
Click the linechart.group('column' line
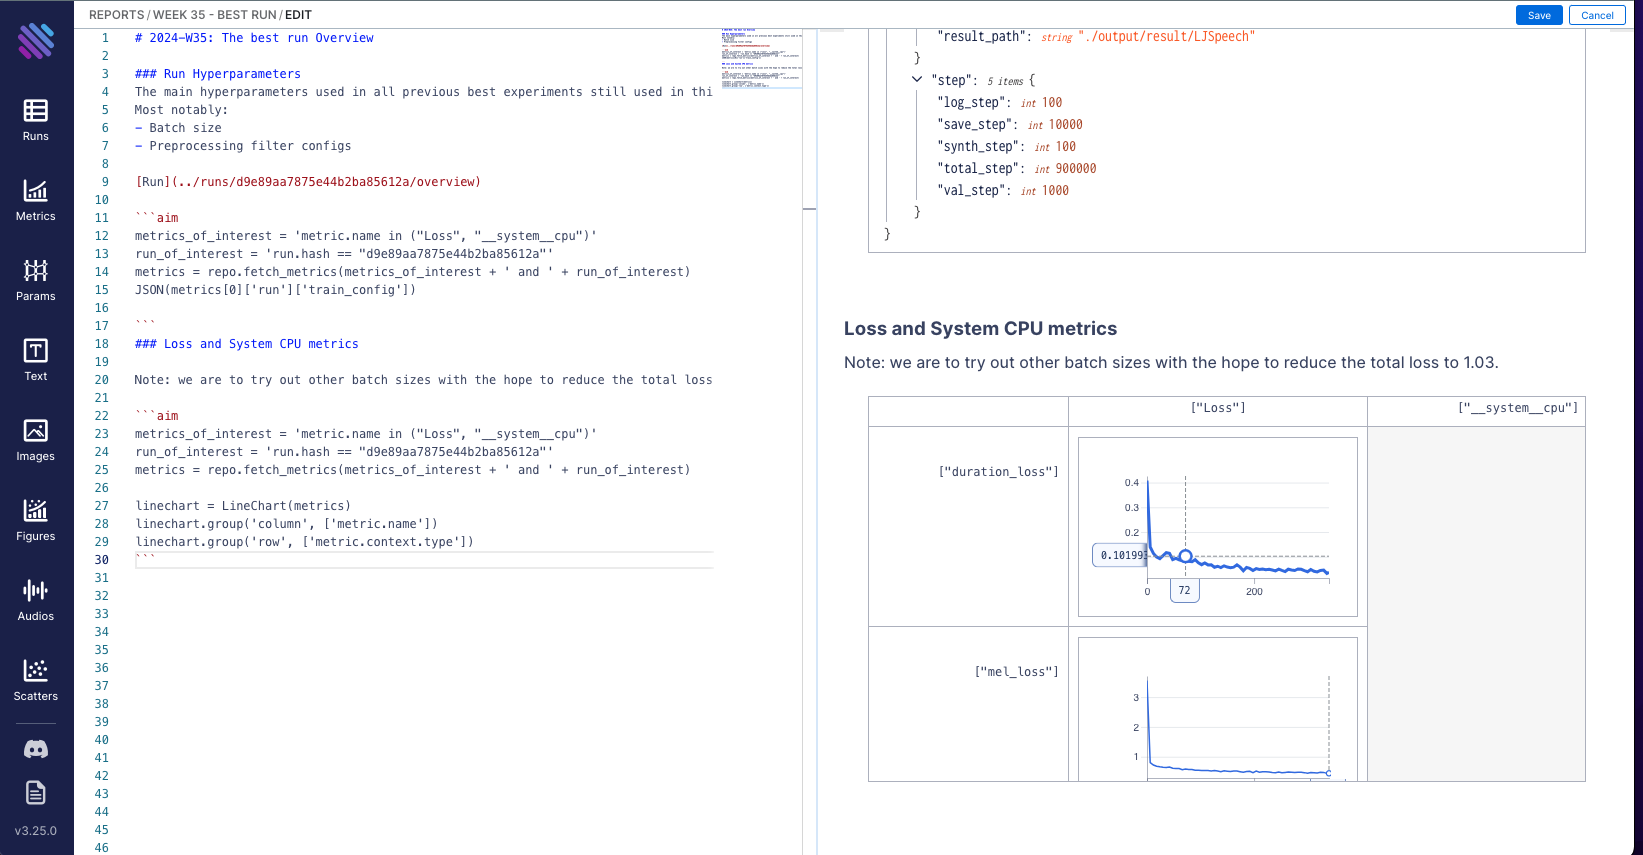point(286,524)
